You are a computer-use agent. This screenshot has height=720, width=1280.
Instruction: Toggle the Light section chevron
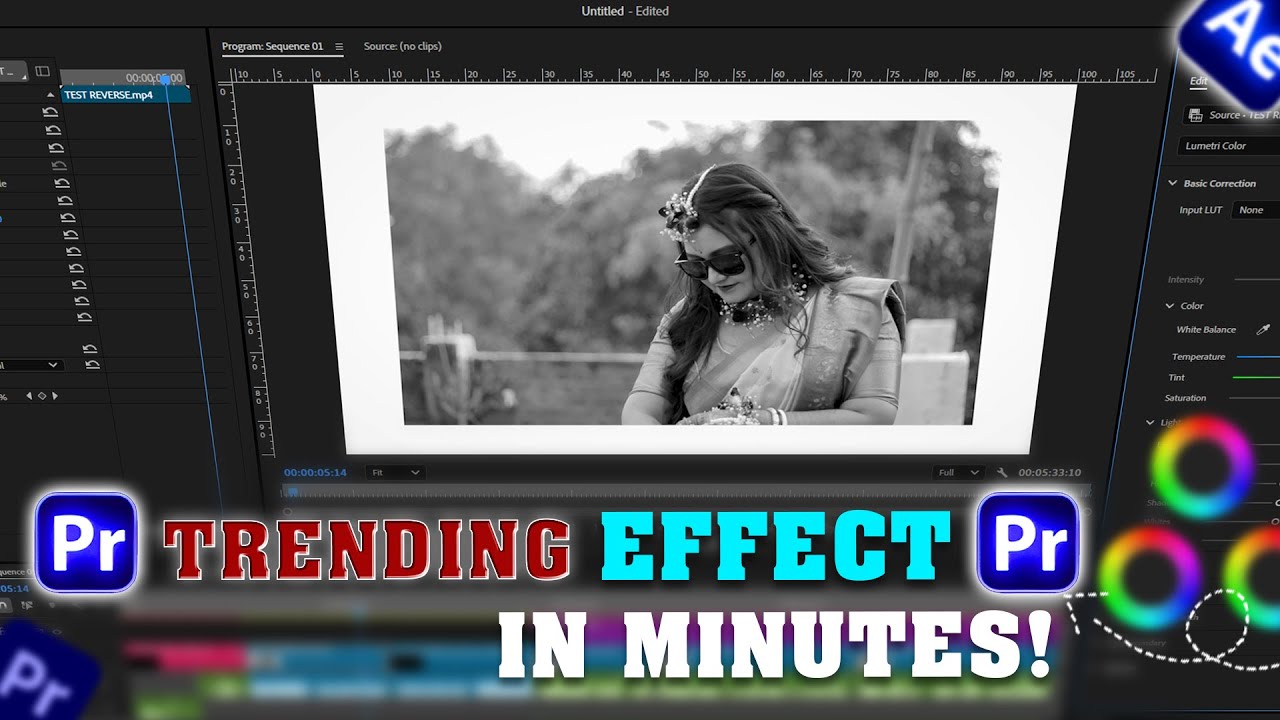coord(1150,422)
